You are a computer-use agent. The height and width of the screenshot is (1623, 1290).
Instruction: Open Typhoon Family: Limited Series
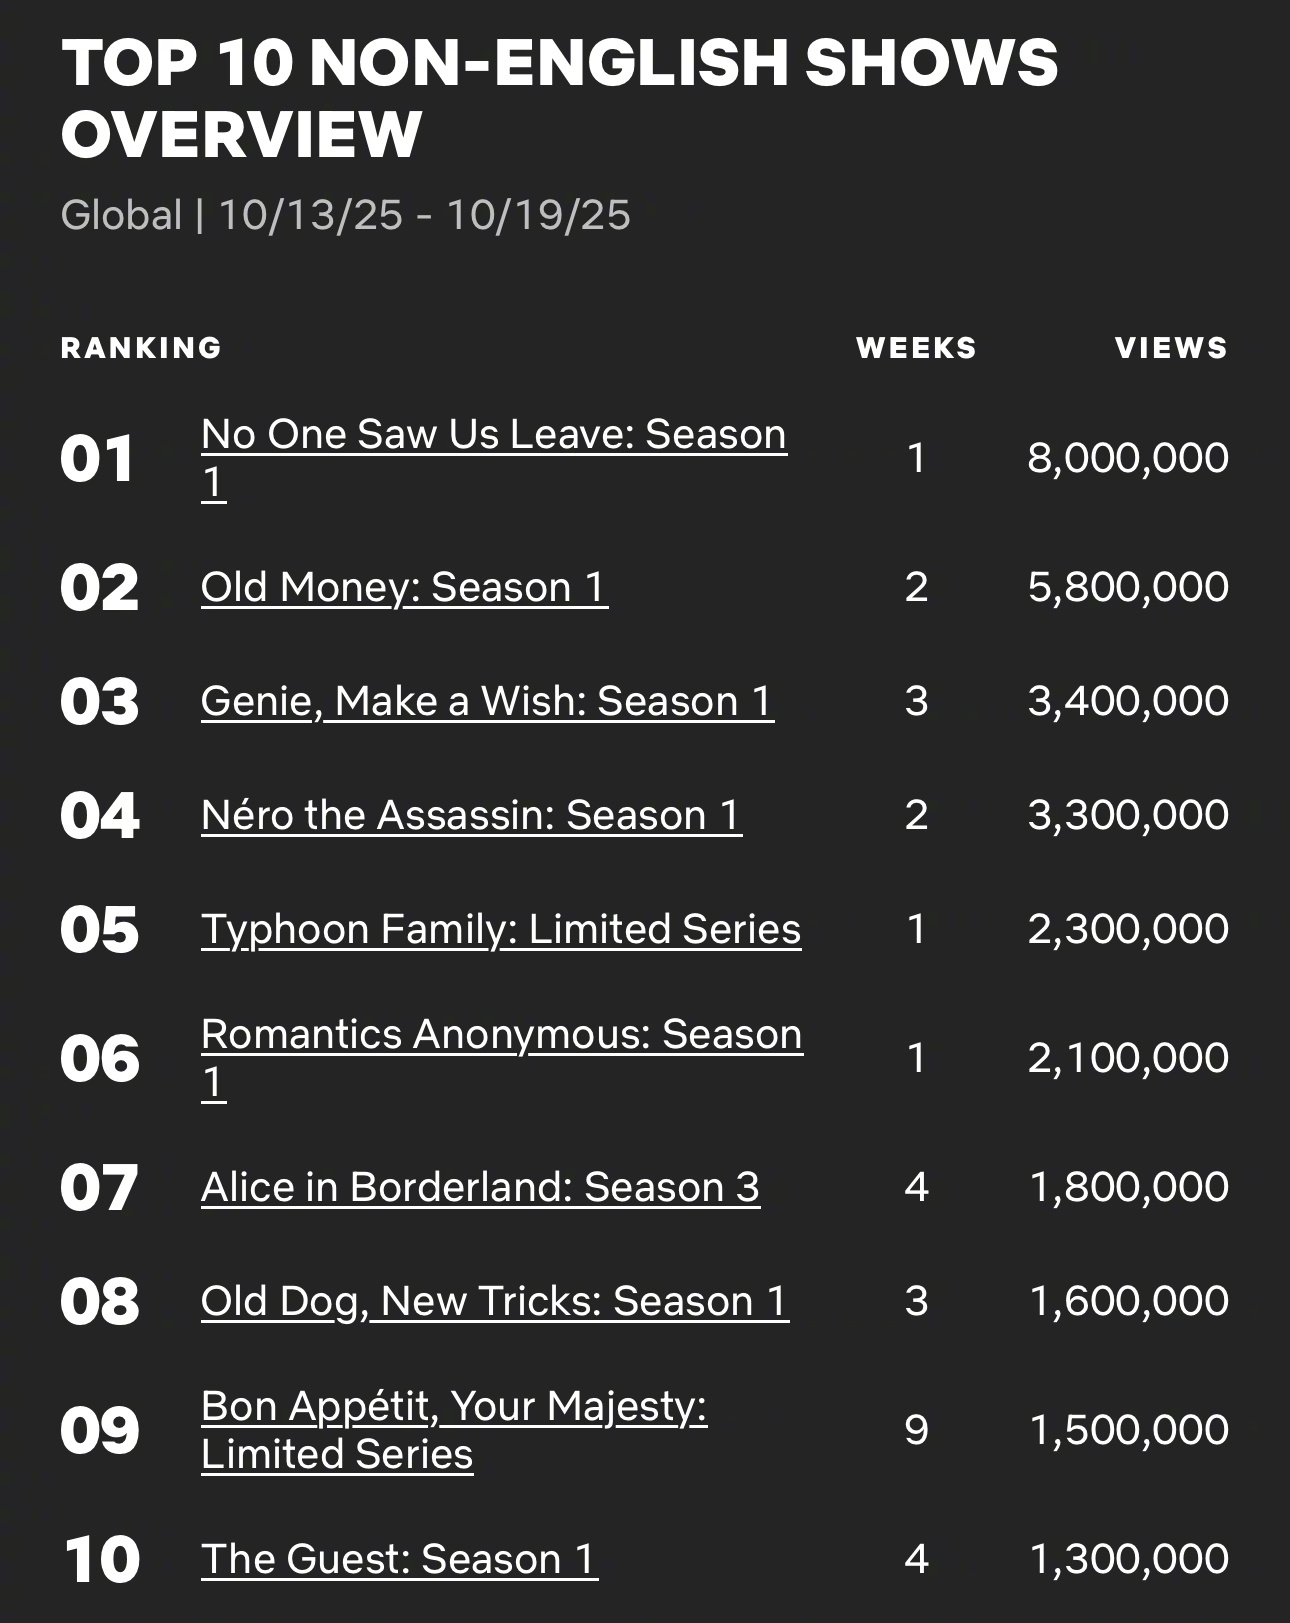point(501,929)
